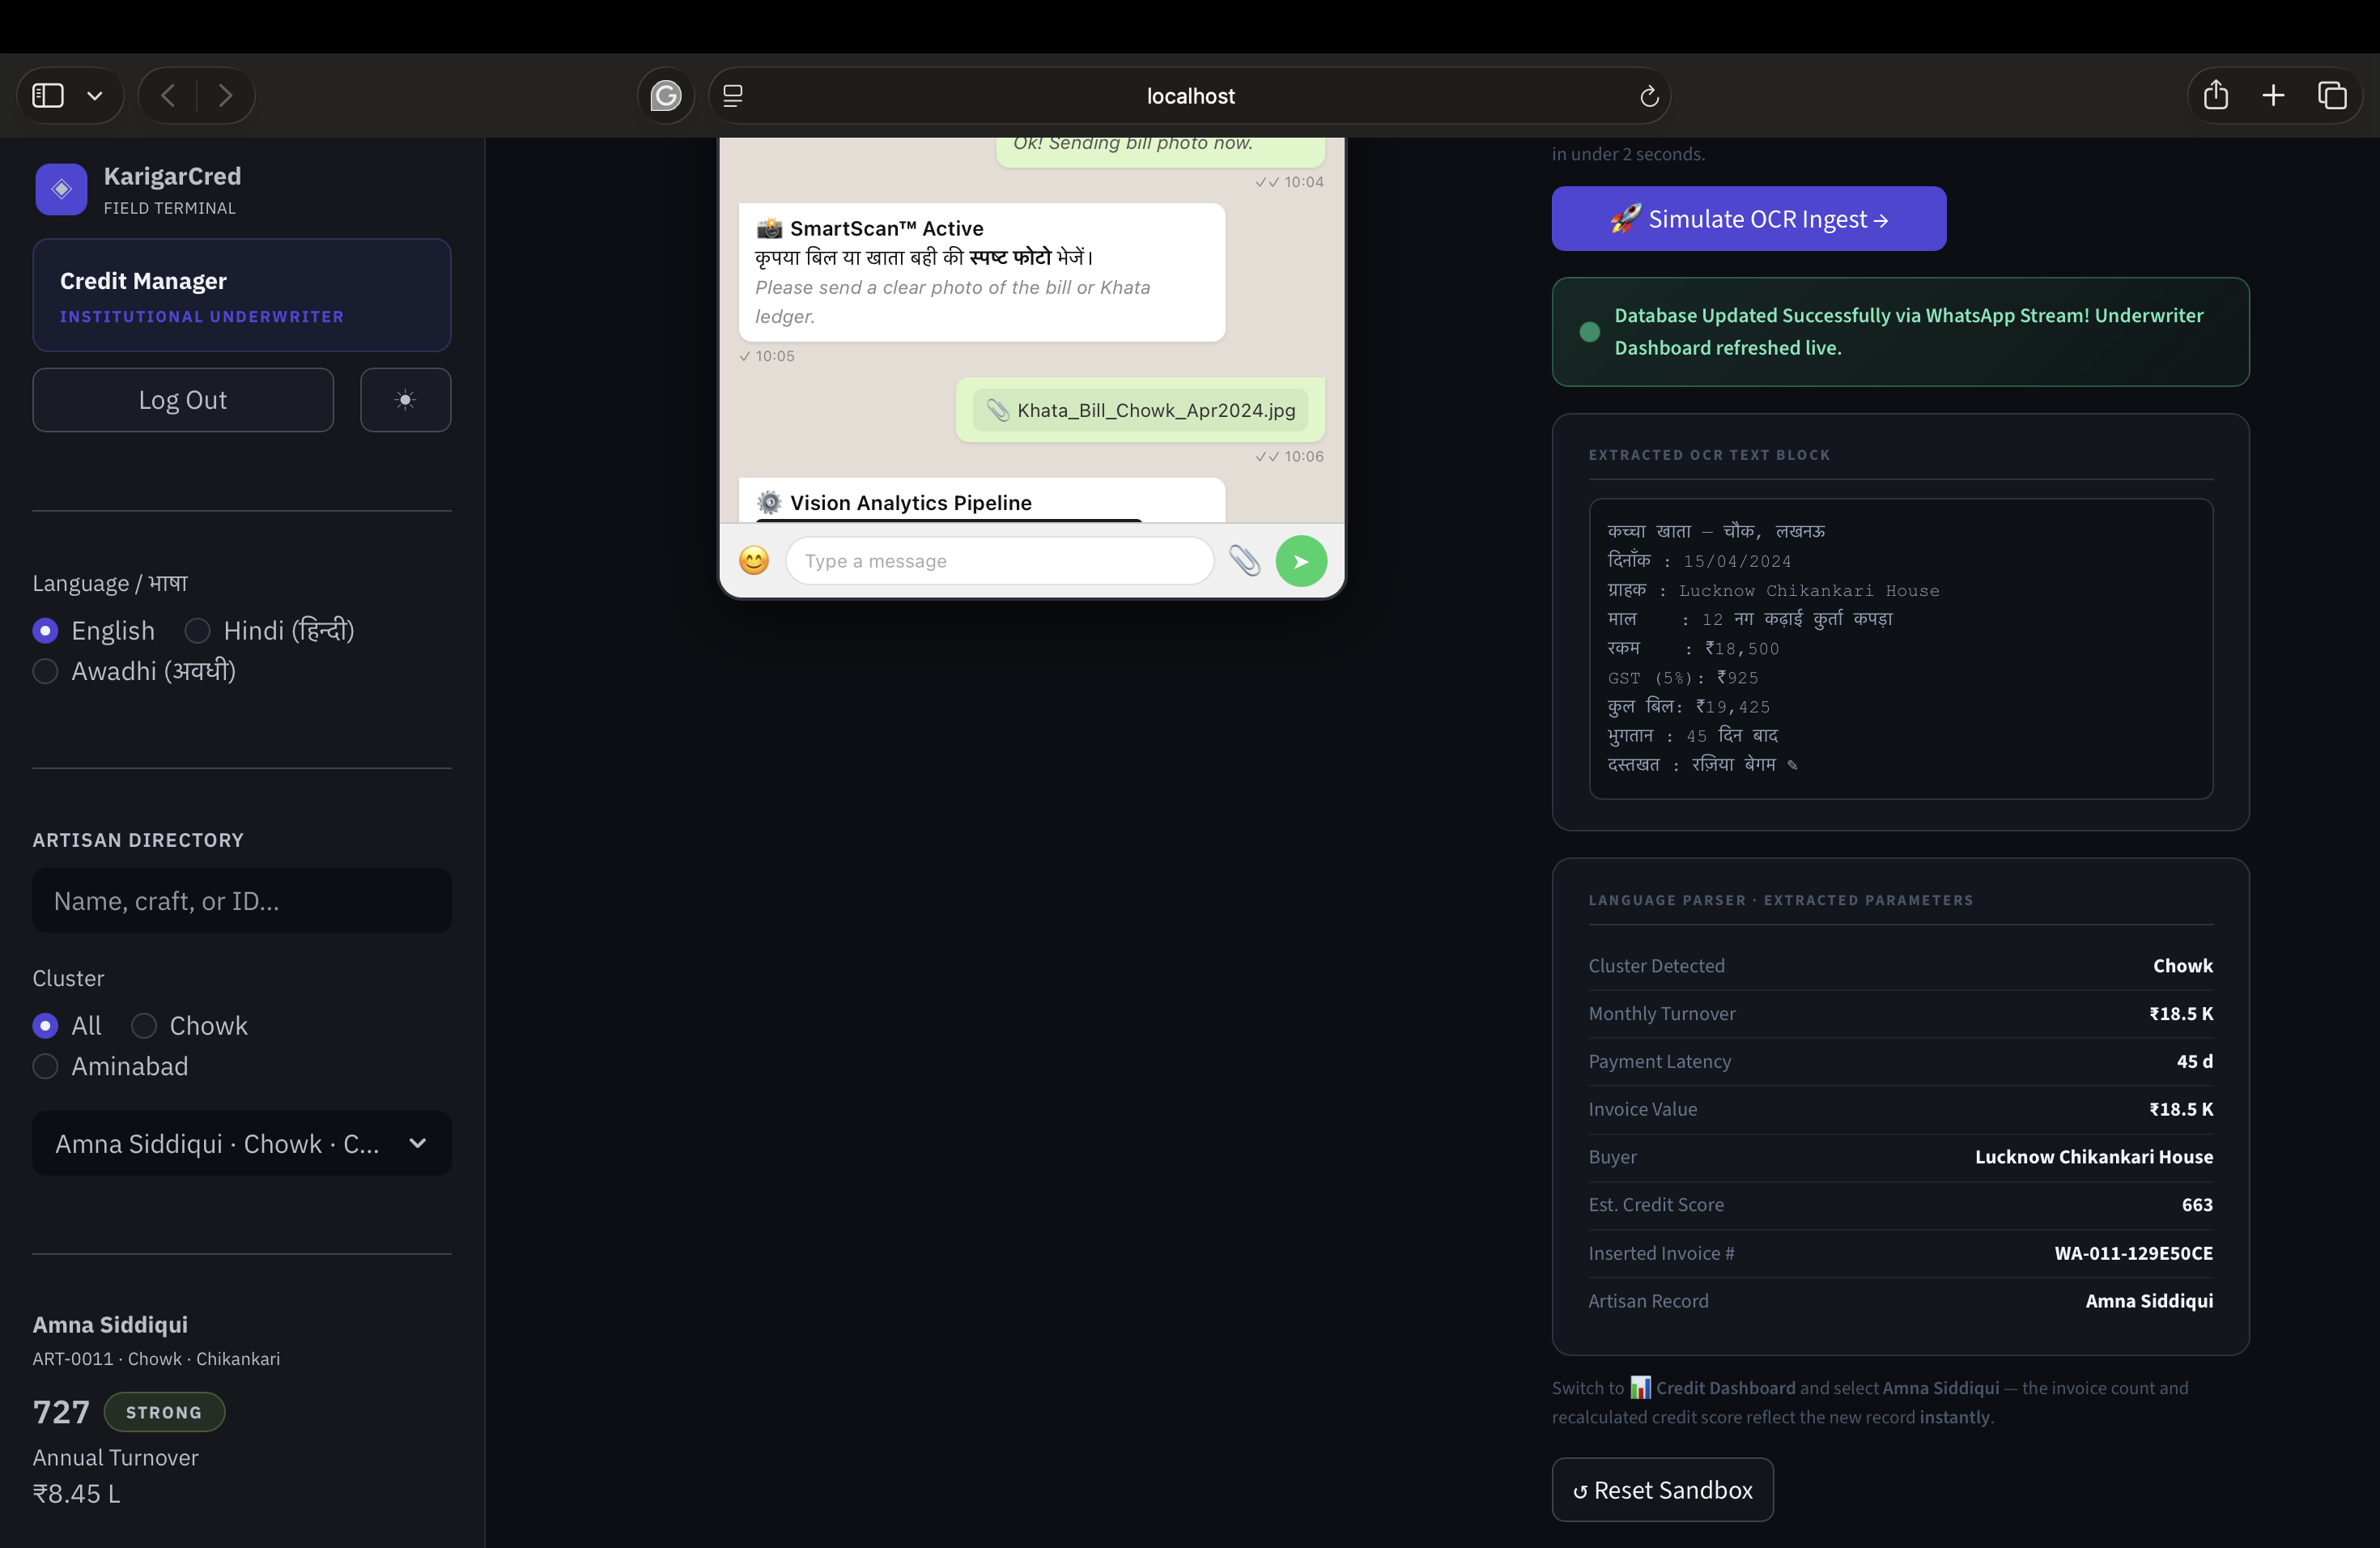Click the Reset Sandbox button
The width and height of the screenshot is (2380, 1548).
coord(1662,1490)
